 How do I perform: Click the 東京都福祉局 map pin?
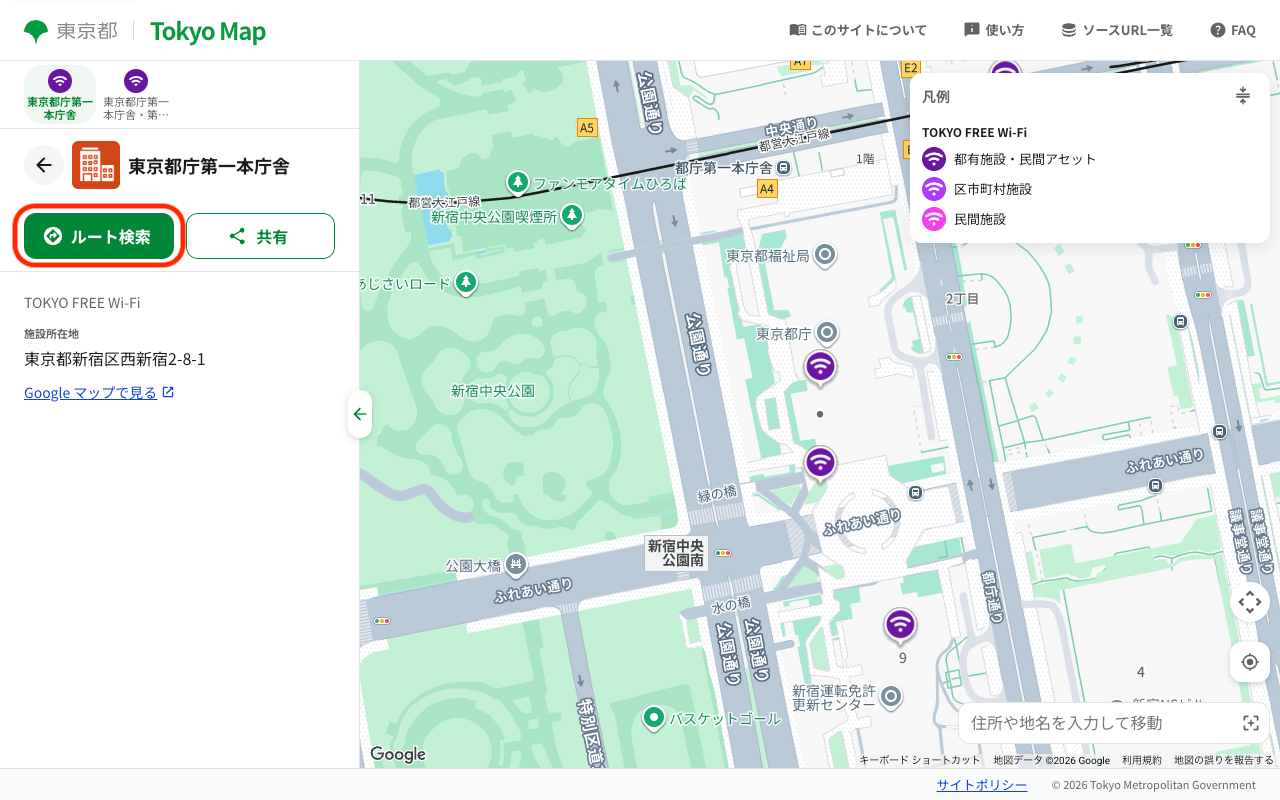(x=825, y=256)
